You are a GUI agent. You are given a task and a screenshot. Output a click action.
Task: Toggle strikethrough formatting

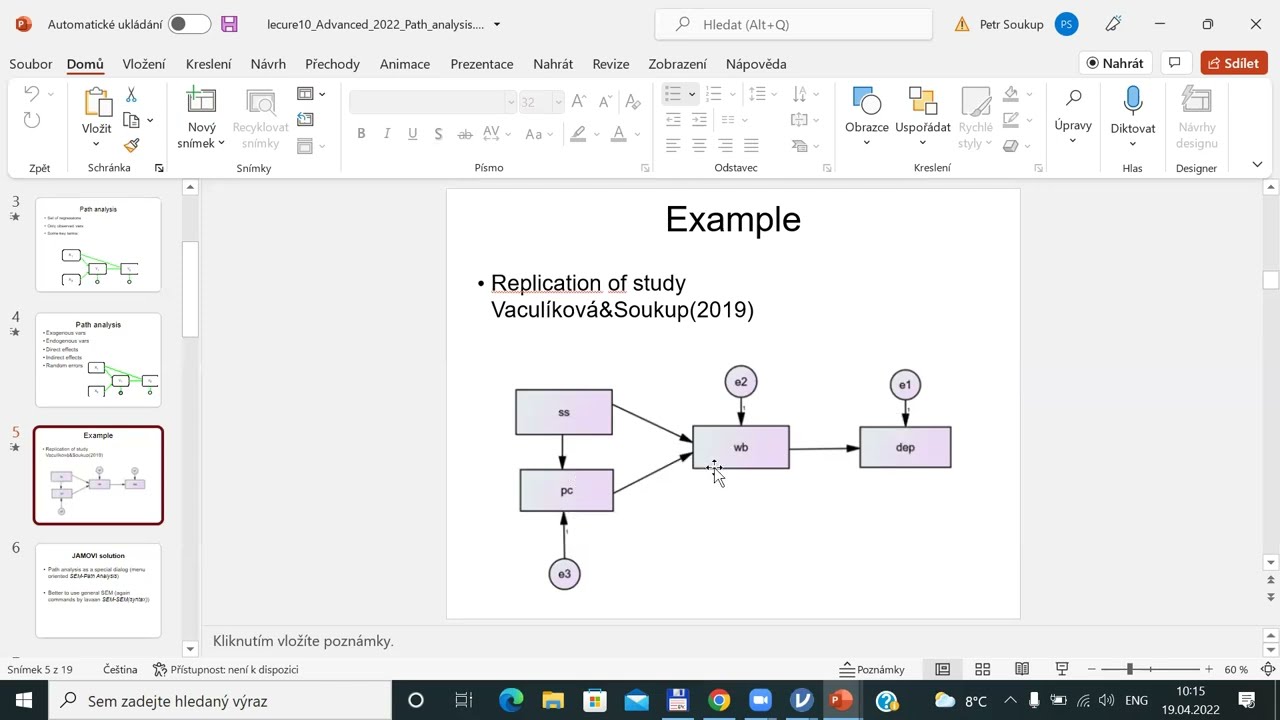(464, 133)
